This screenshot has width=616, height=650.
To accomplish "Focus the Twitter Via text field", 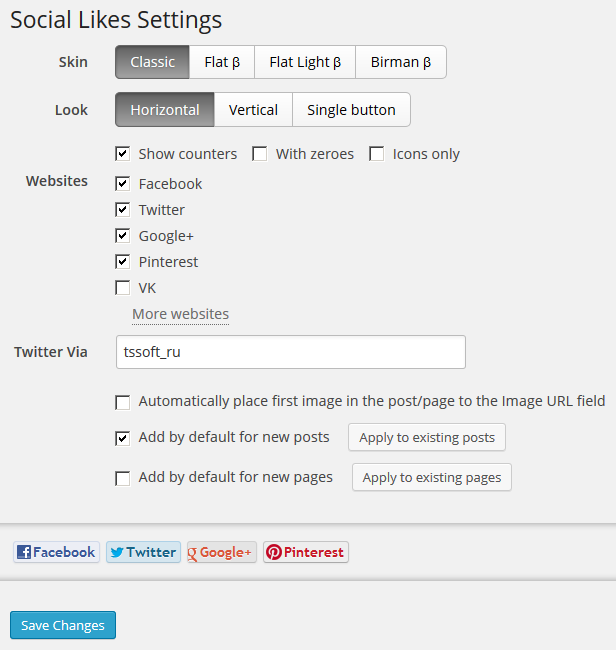I will [x=290, y=352].
